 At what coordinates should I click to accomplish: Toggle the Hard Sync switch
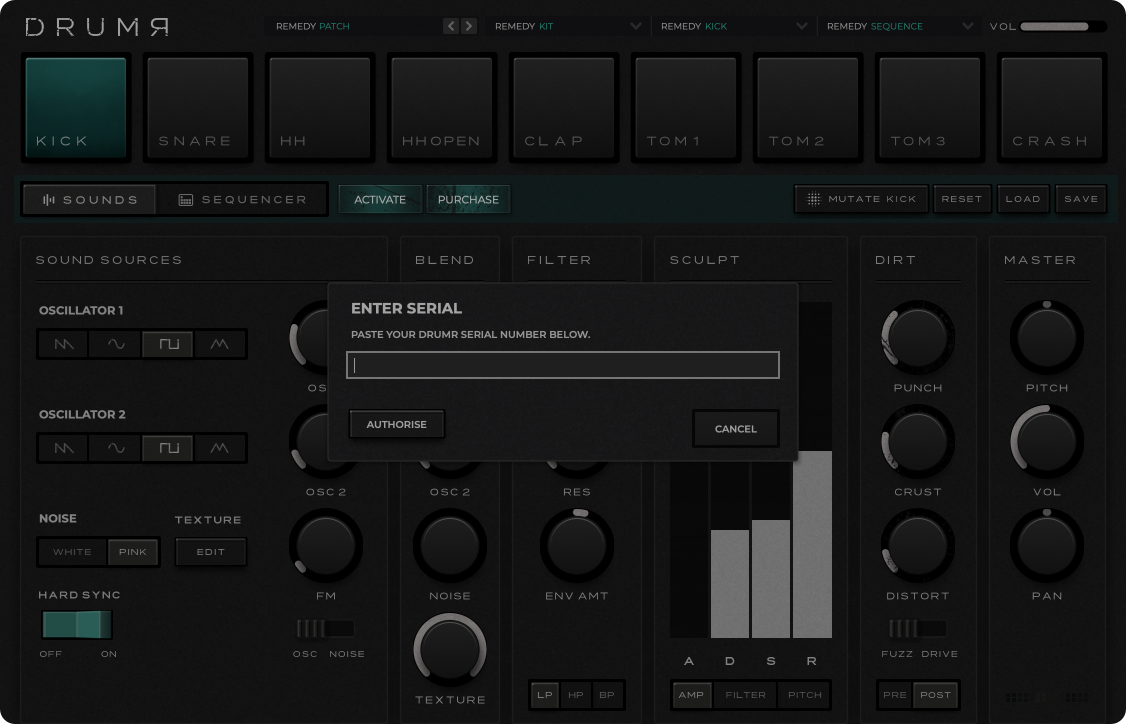click(x=77, y=625)
